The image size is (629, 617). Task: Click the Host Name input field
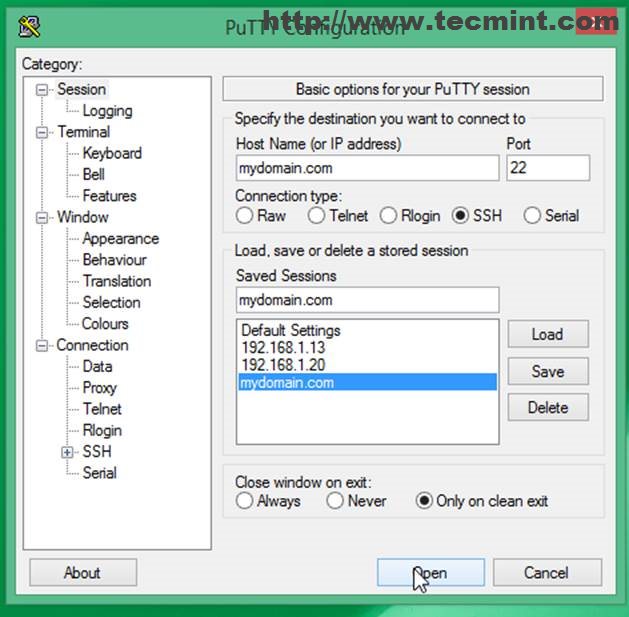tap(367, 168)
